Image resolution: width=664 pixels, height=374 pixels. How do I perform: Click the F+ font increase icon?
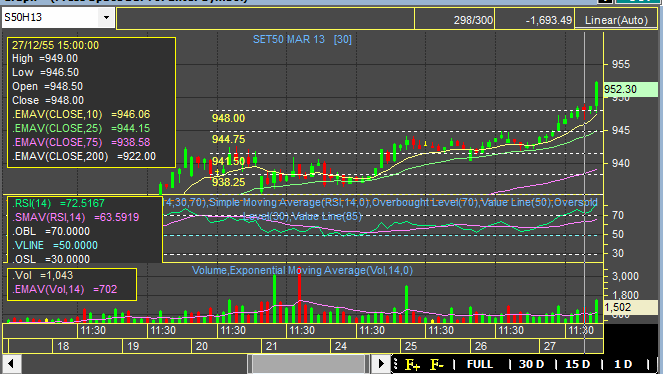tap(412, 364)
